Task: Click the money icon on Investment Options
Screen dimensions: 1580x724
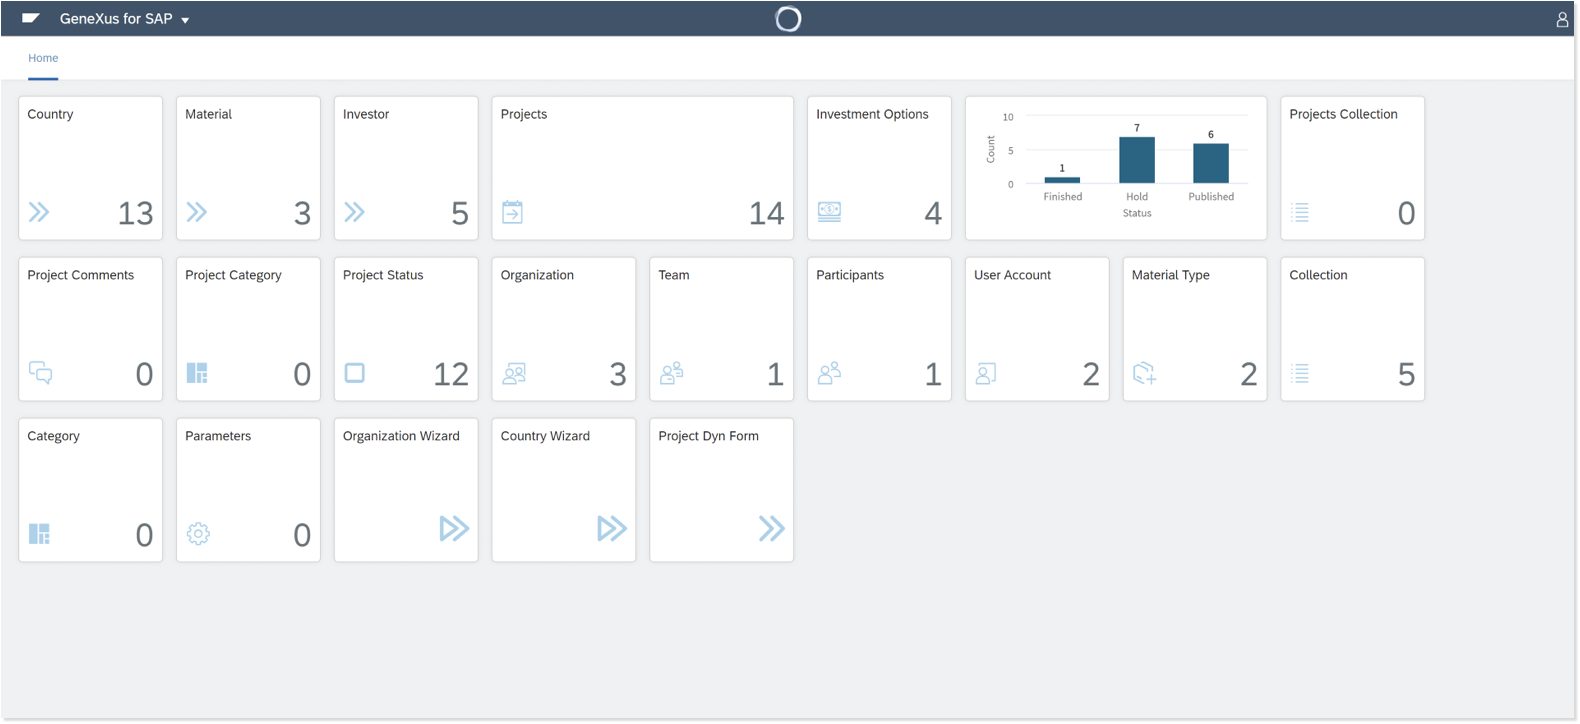Action: tap(829, 211)
